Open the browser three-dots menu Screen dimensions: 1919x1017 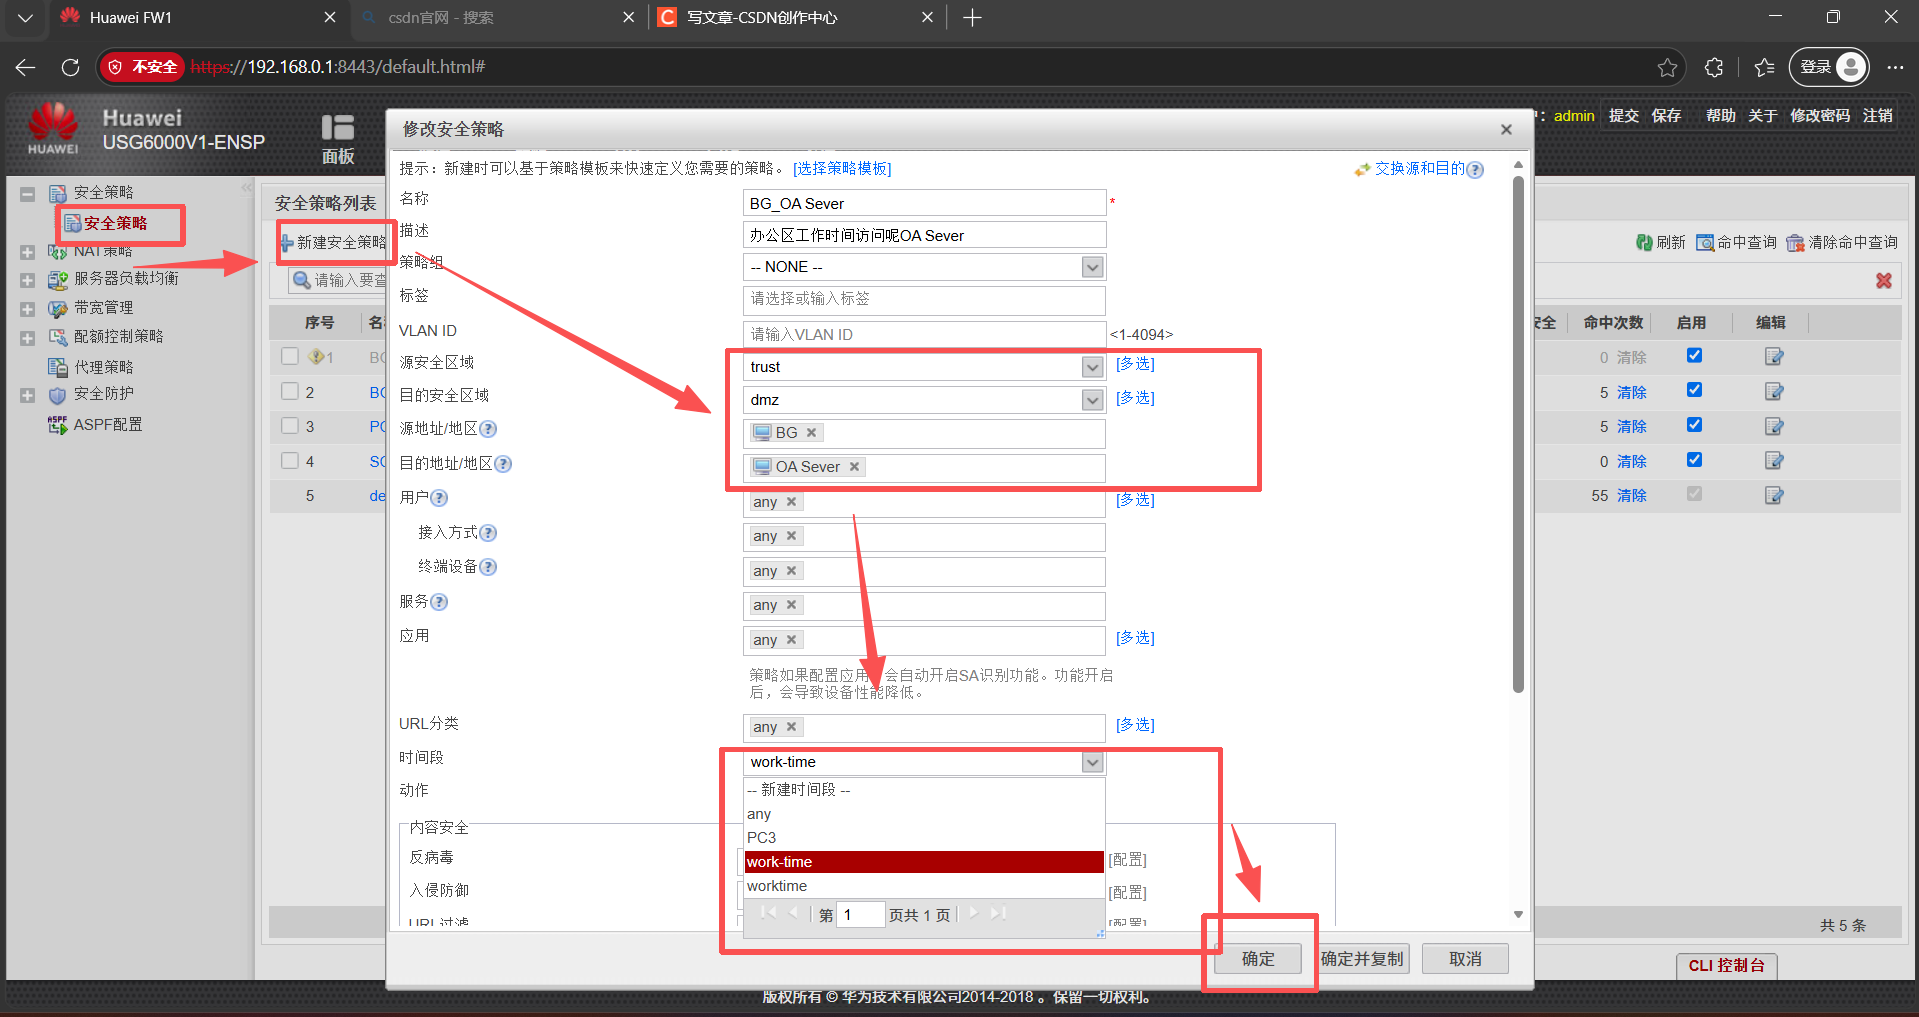[x=1895, y=67]
